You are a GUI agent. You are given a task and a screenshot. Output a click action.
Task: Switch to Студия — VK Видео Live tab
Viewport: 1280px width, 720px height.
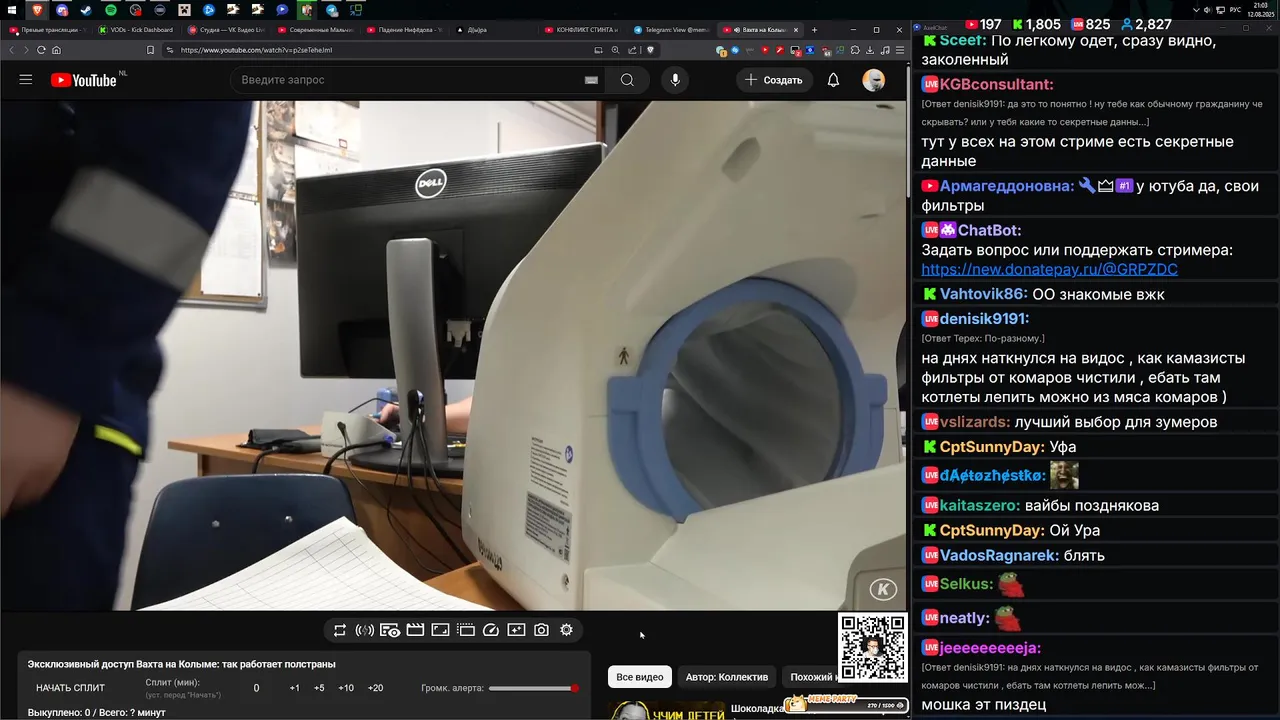pos(225,30)
